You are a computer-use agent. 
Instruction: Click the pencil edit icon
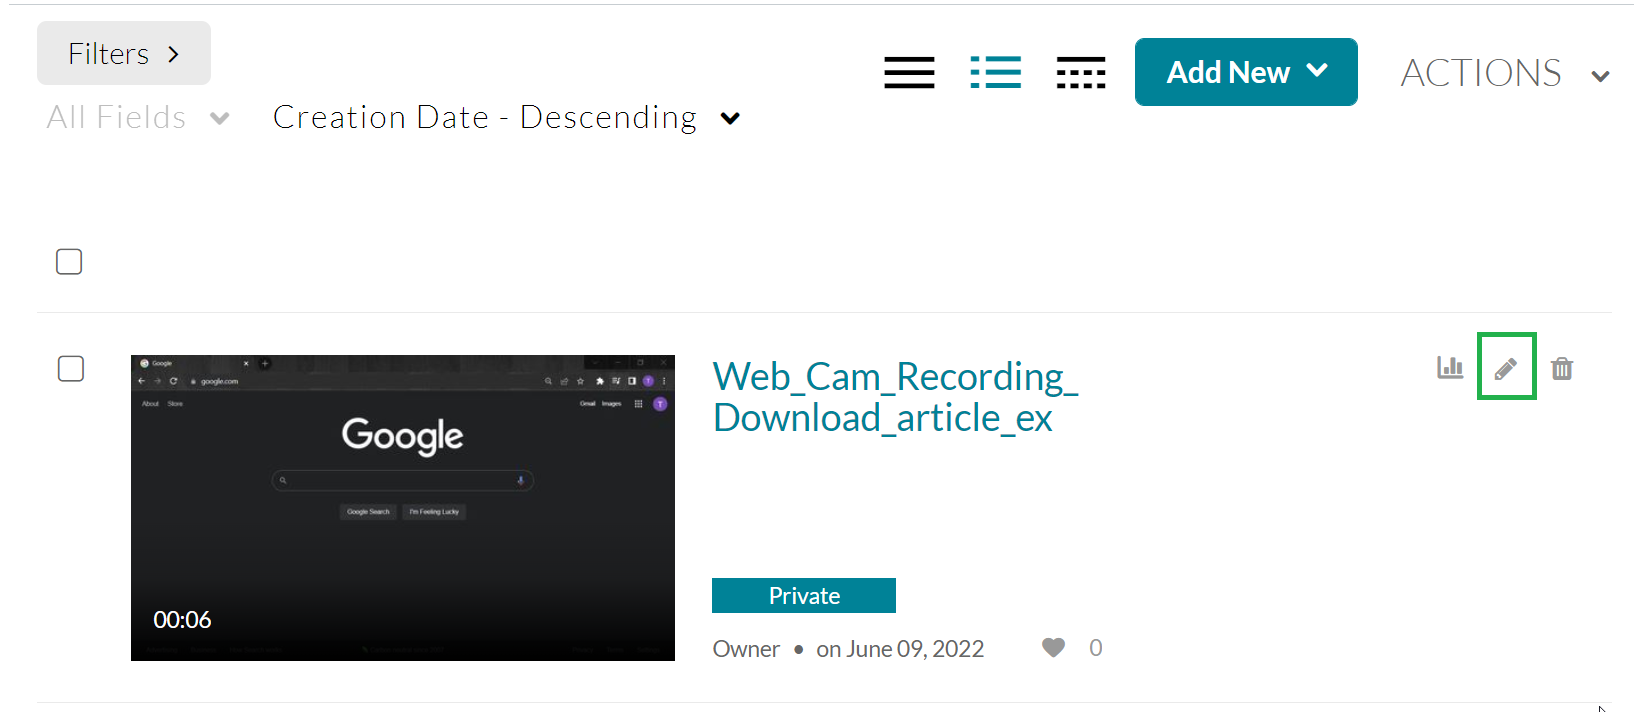(x=1506, y=369)
